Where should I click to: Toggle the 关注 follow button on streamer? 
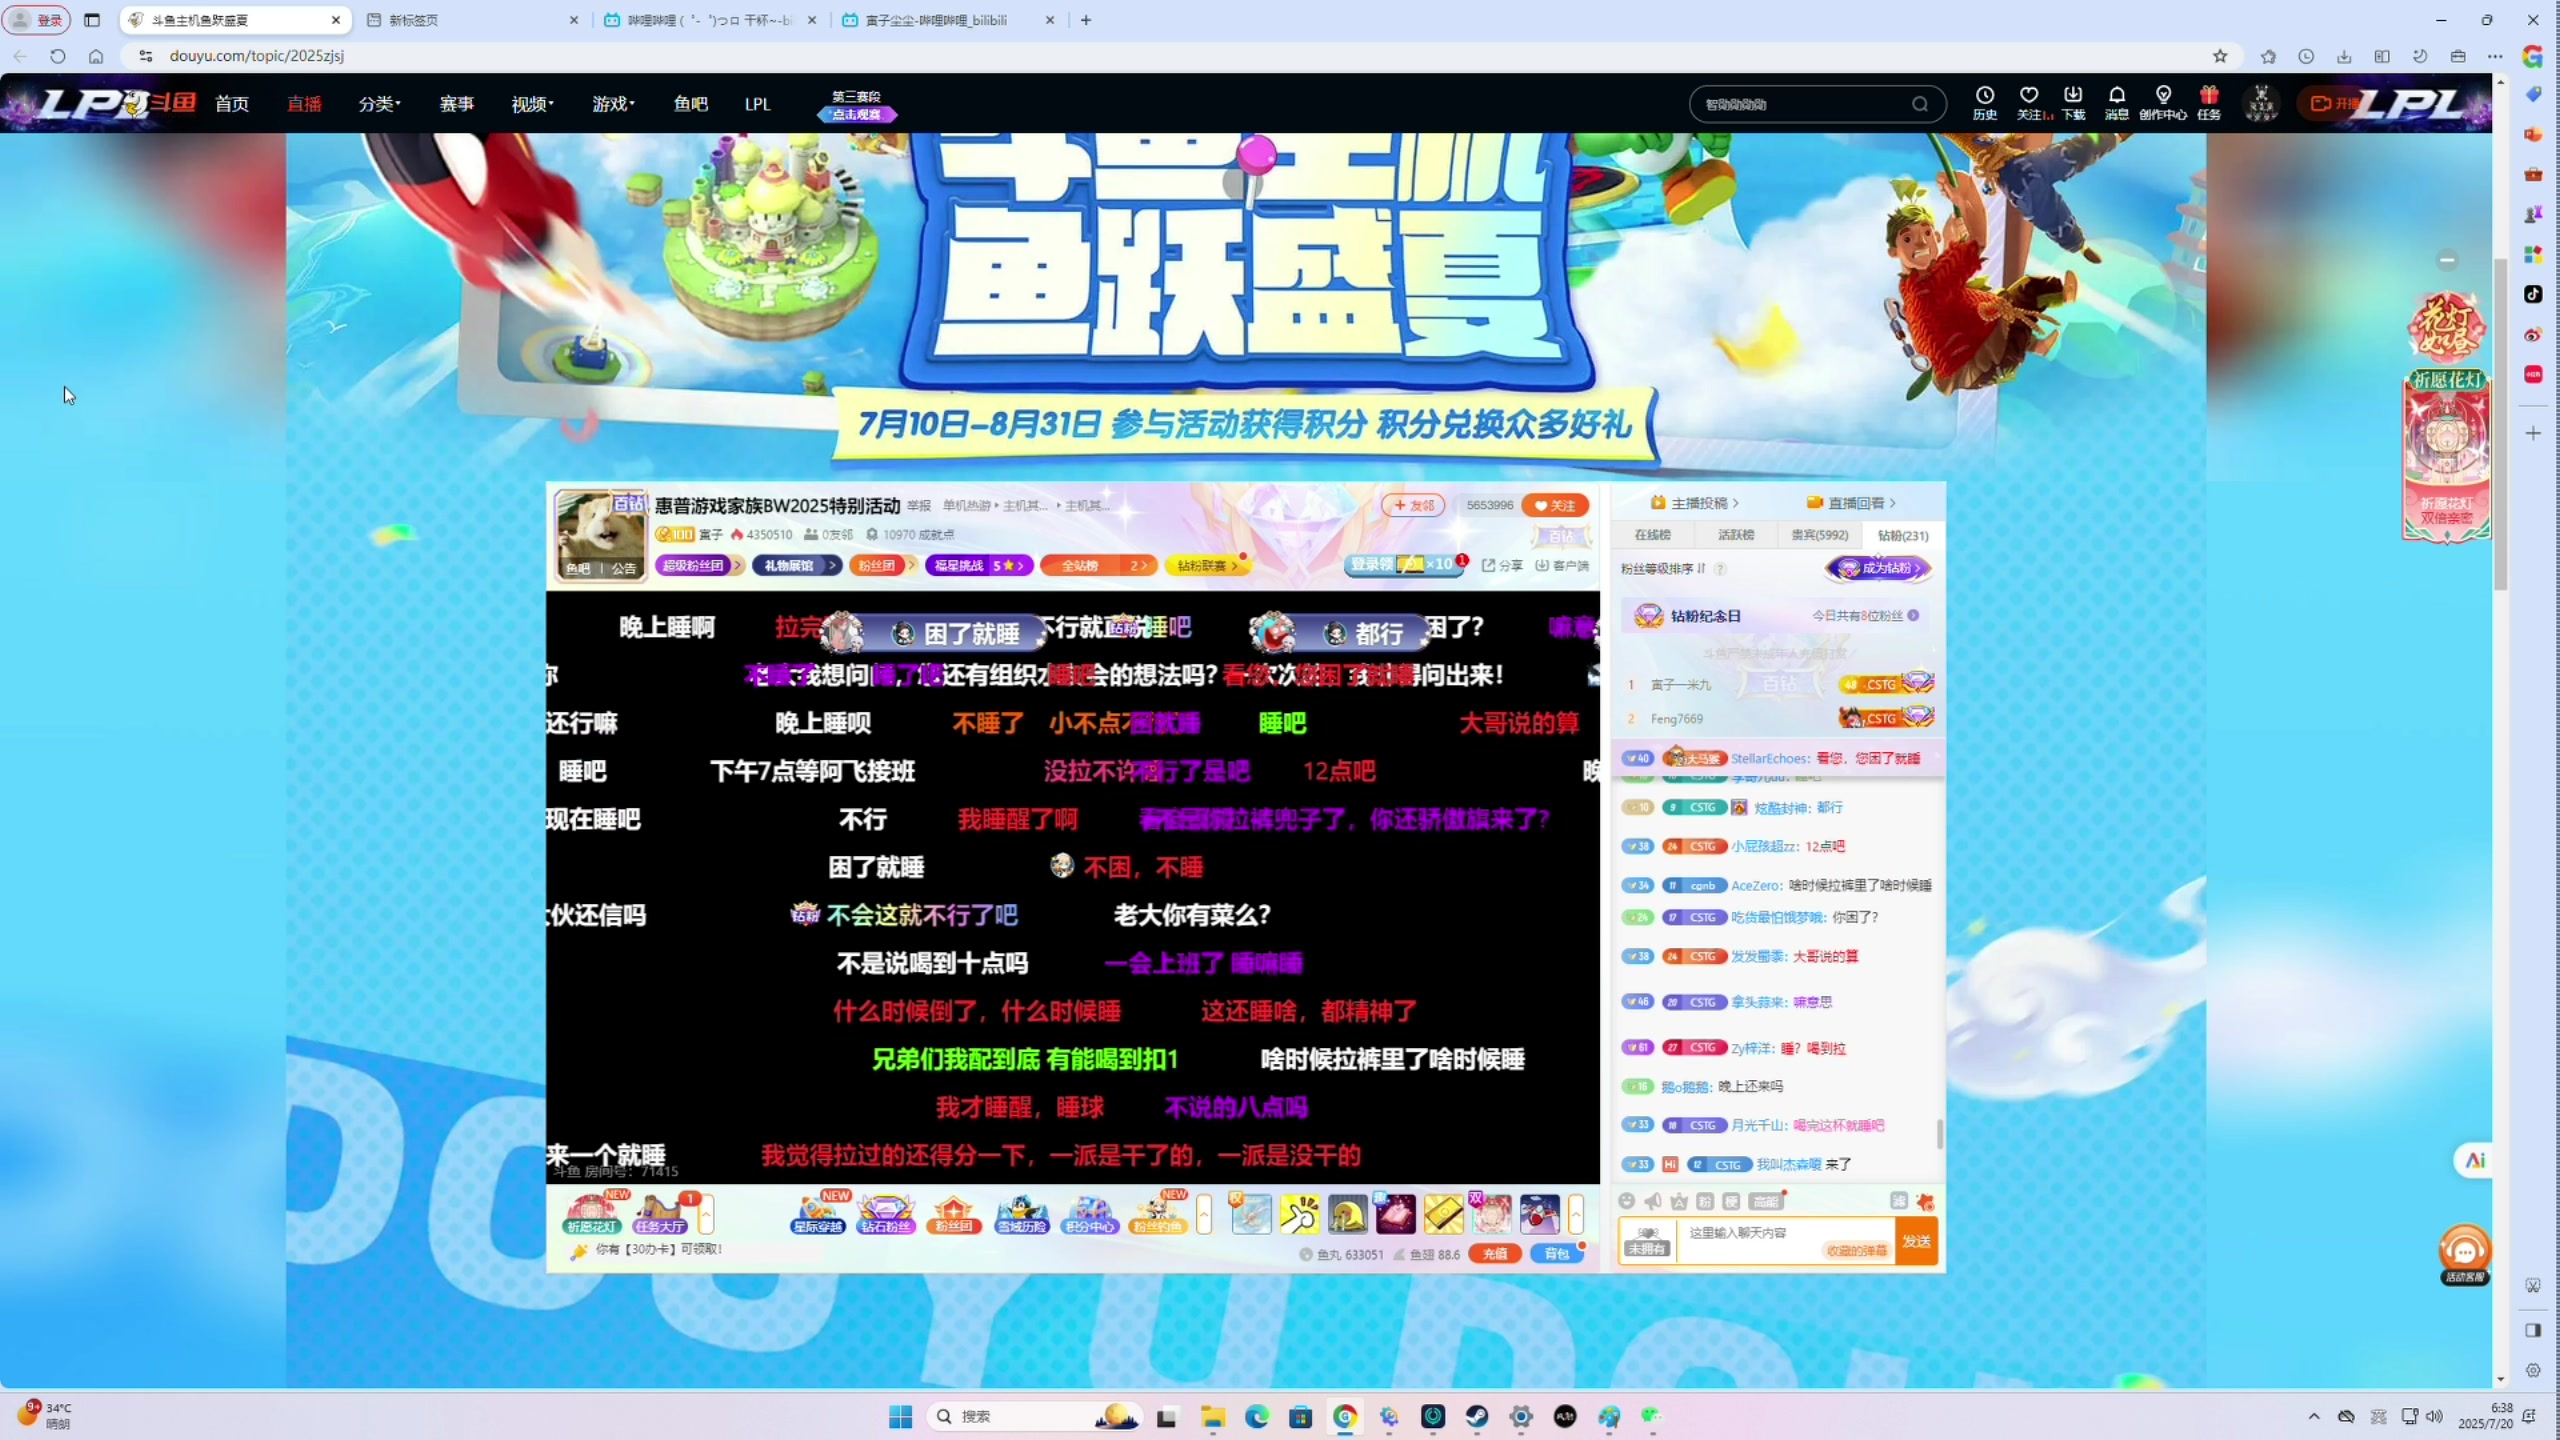pos(1555,505)
